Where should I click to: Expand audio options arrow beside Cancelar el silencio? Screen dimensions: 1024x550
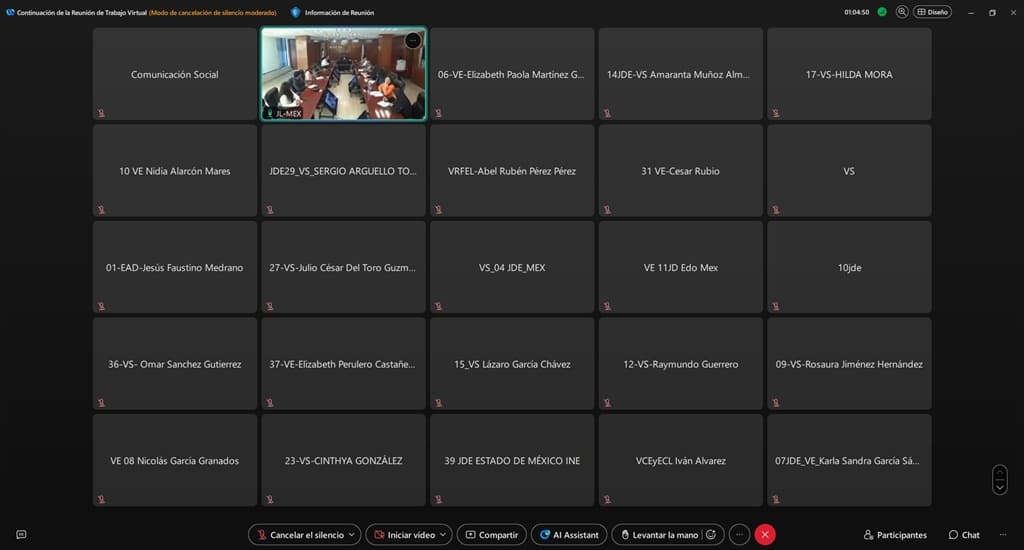pos(352,534)
